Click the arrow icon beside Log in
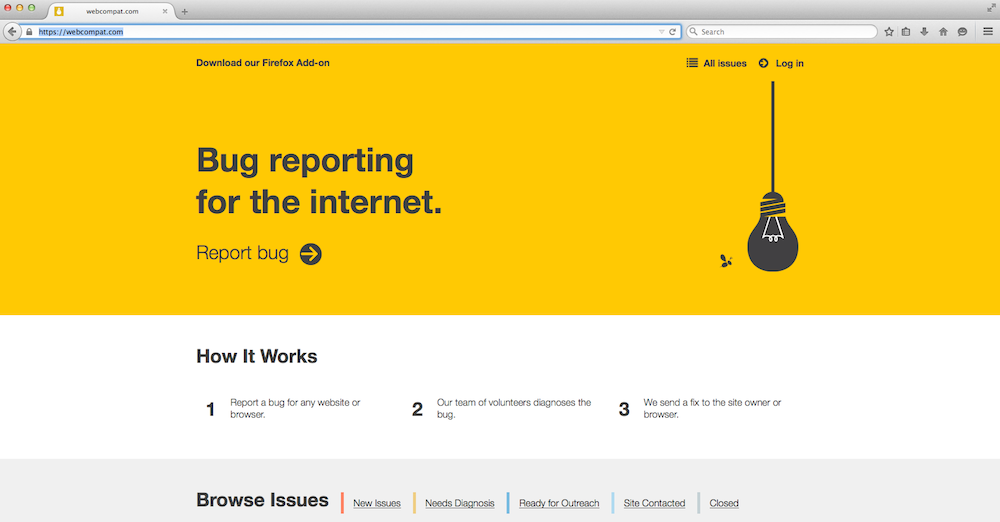The image size is (1000, 522). [763, 63]
